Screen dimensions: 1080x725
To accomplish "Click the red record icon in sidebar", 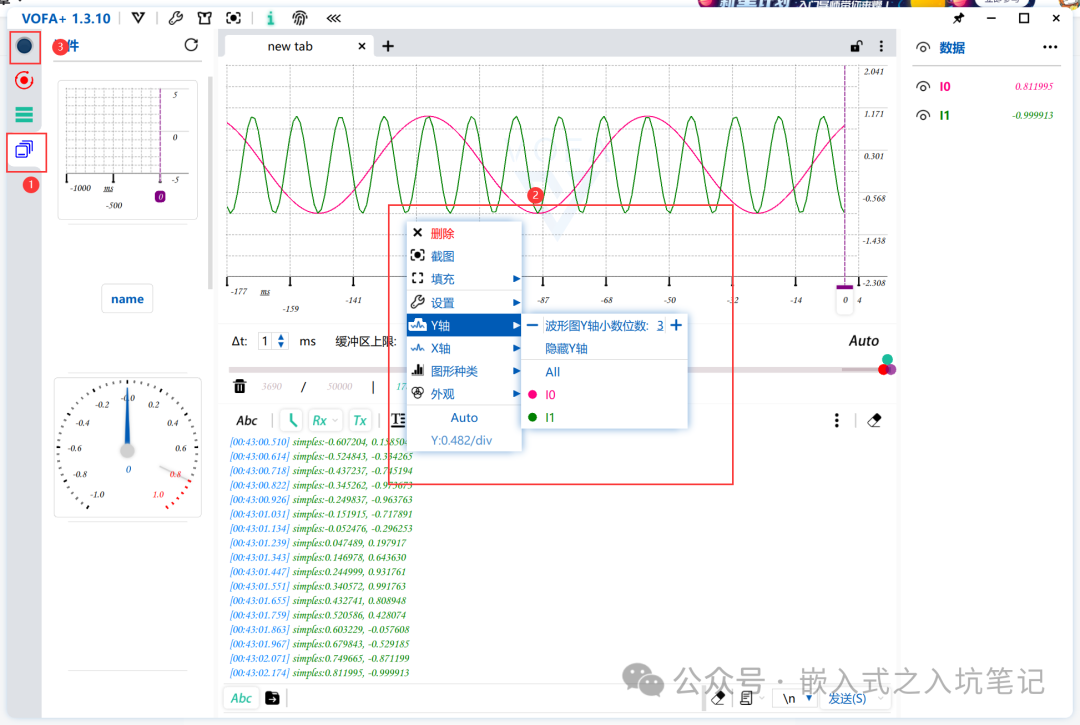I will click(x=24, y=81).
